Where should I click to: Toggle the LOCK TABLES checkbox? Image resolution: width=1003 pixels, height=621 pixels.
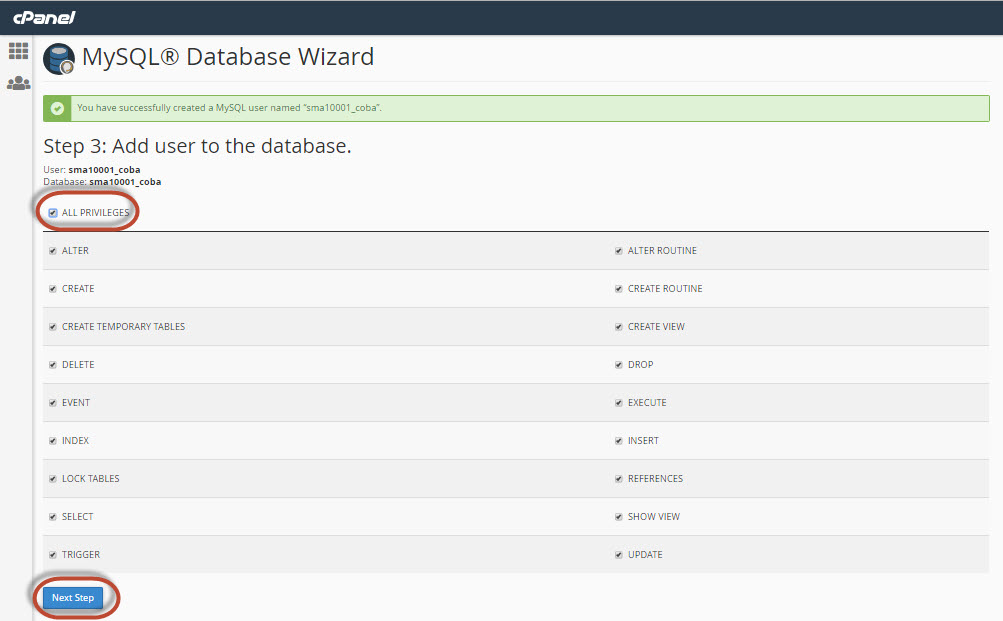coord(53,479)
